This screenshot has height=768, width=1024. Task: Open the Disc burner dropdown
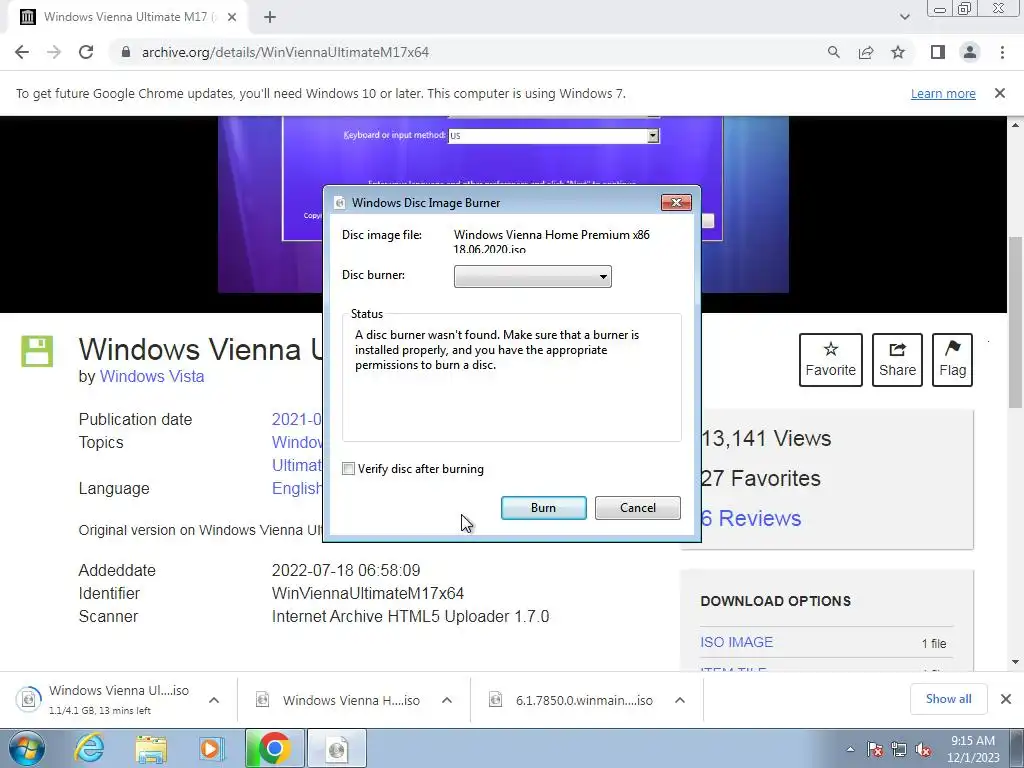pyautogui.click(x=532, y=276)
